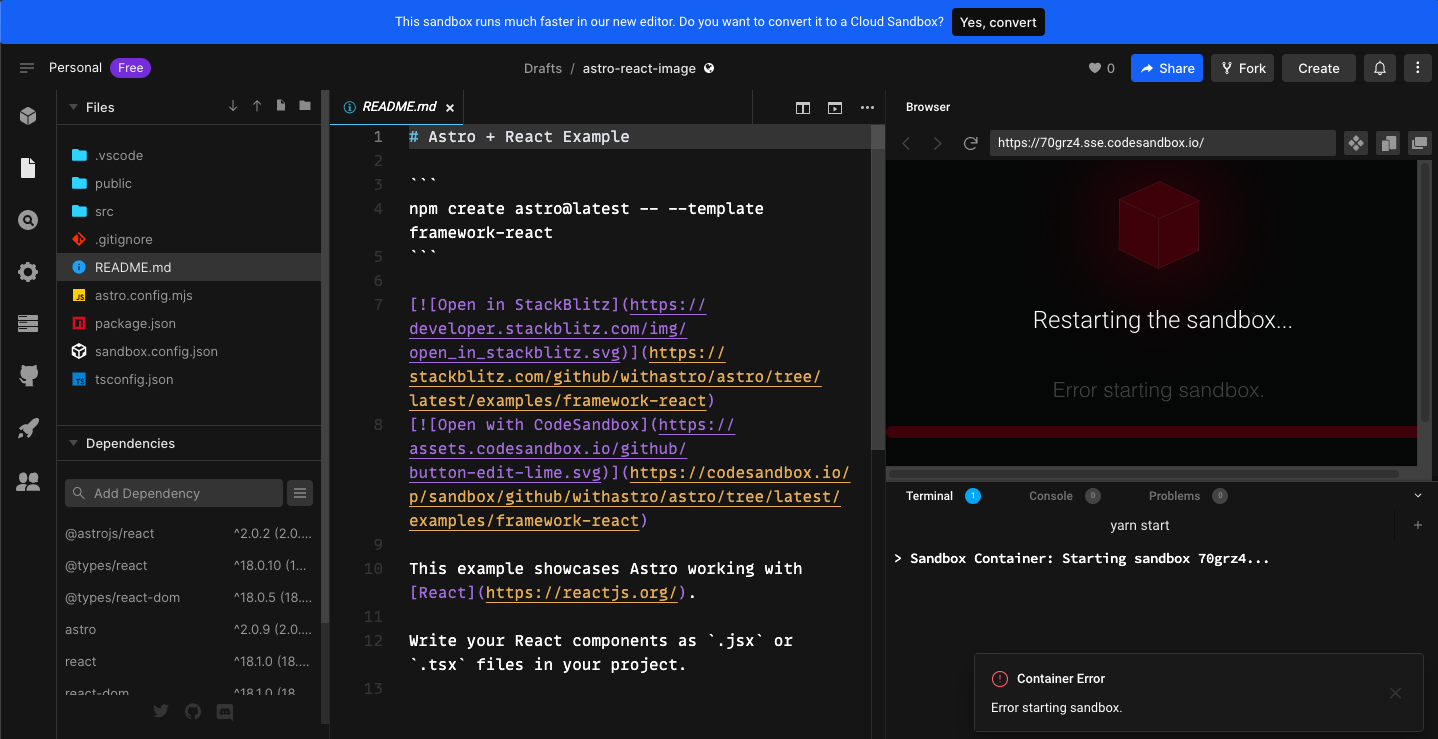Open the Live collaboration panel

tap(28, 481)
